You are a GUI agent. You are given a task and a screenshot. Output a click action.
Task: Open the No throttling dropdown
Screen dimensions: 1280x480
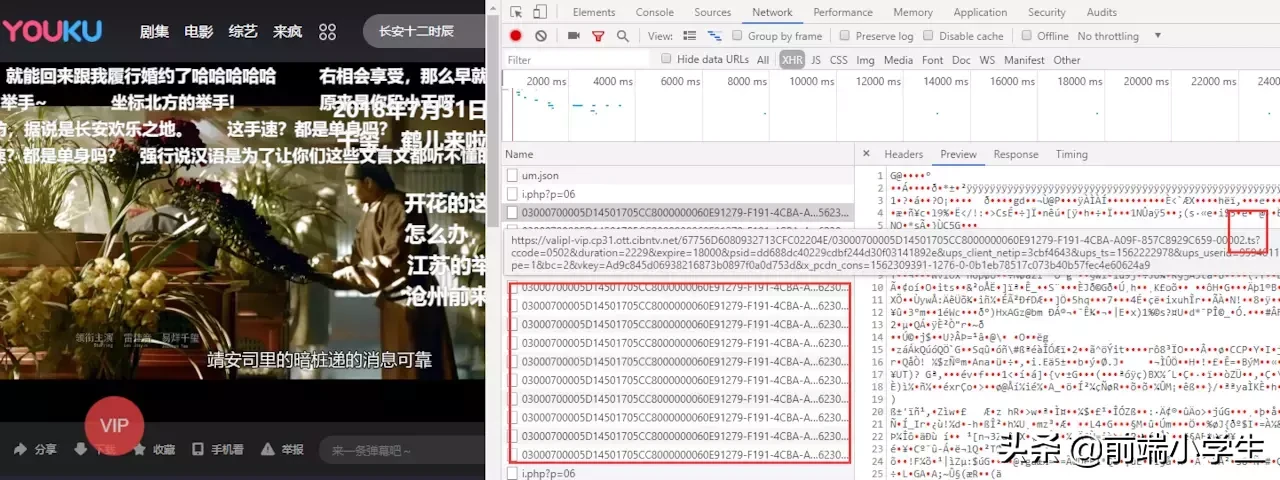tap(1119, 36)
